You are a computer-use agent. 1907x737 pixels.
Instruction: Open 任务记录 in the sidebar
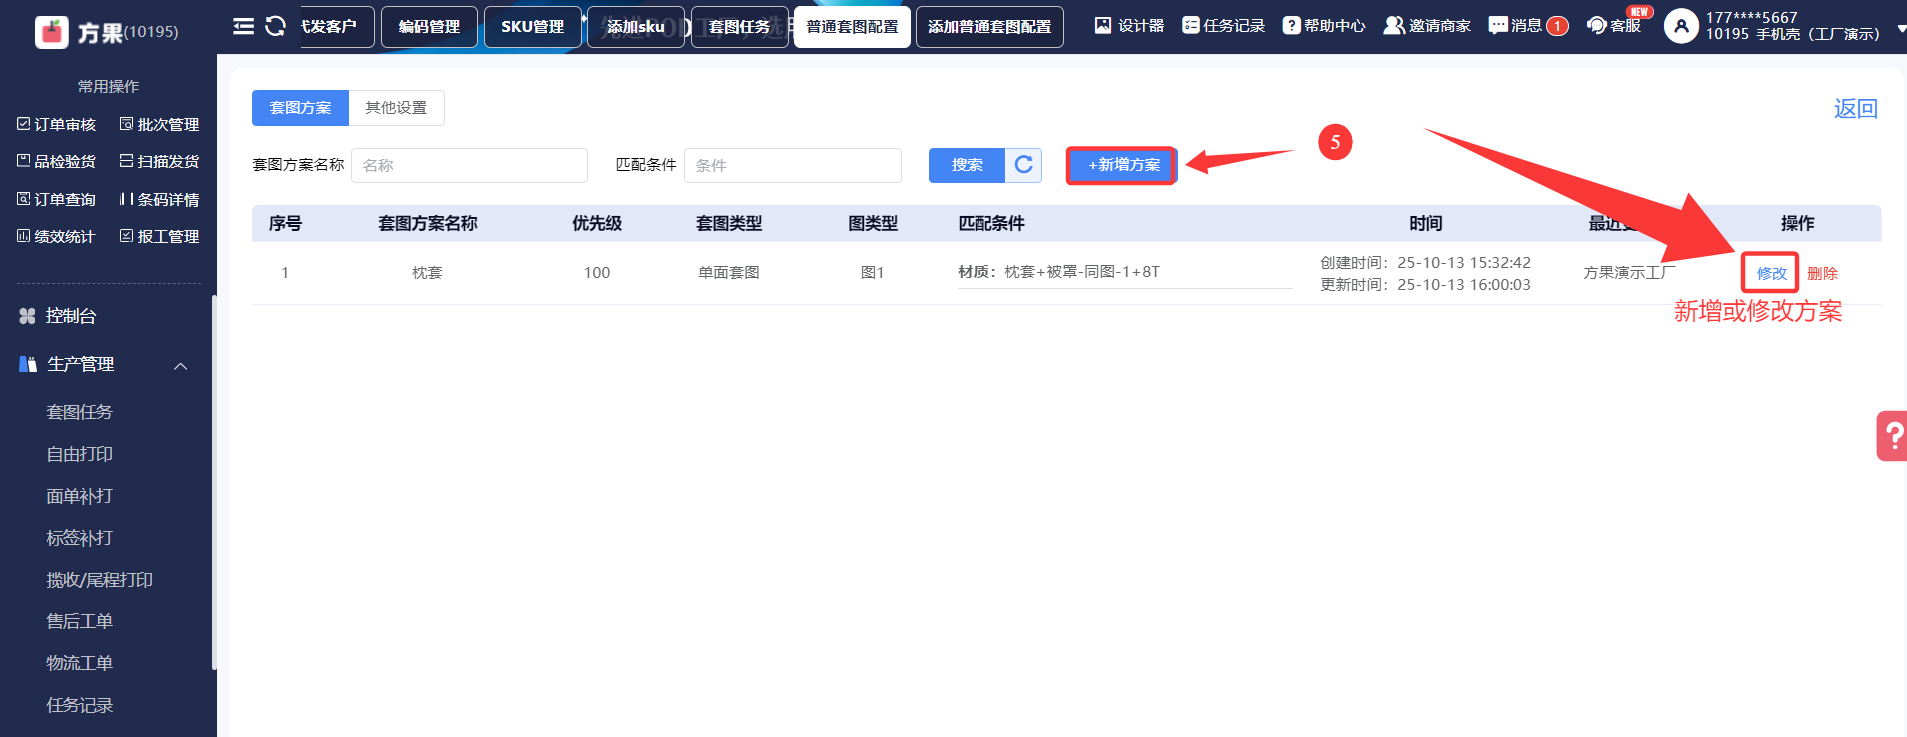point(80,705)
